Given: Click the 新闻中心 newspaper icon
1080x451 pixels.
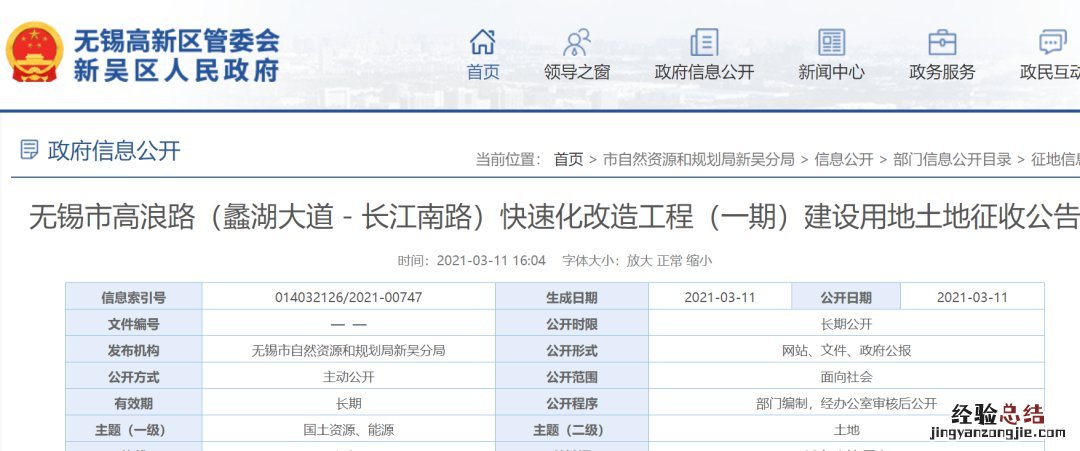Looking at the screenshot, I should click(831, 42).
